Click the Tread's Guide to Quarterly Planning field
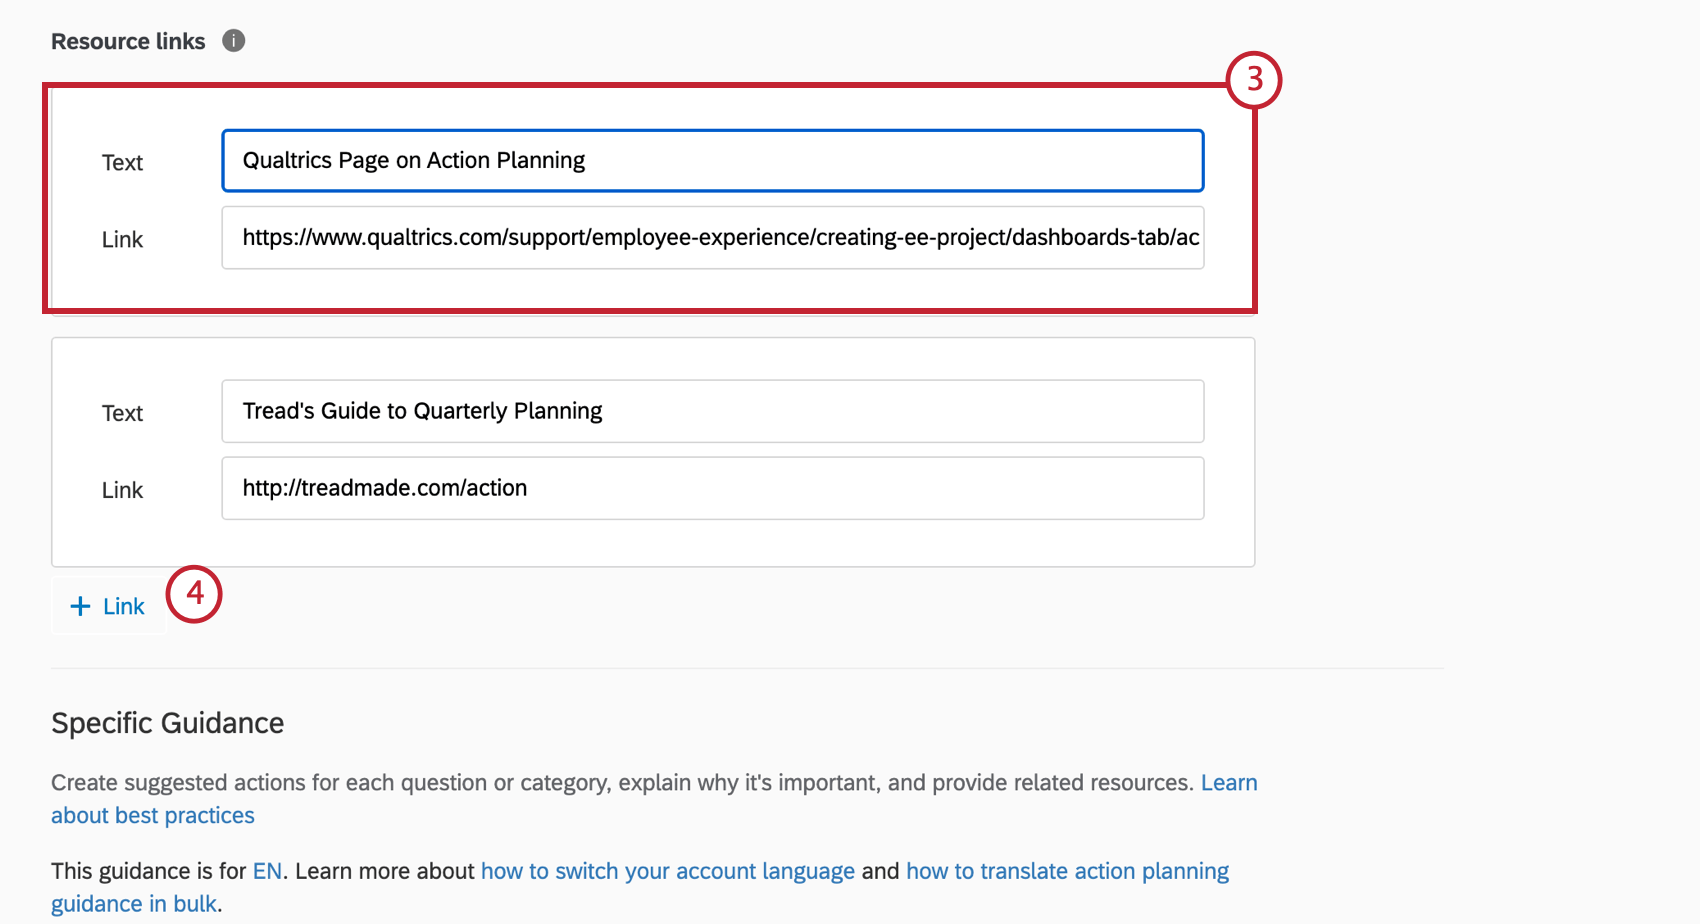The width and height of the screenshot is (1700, 924). point(713,411)
